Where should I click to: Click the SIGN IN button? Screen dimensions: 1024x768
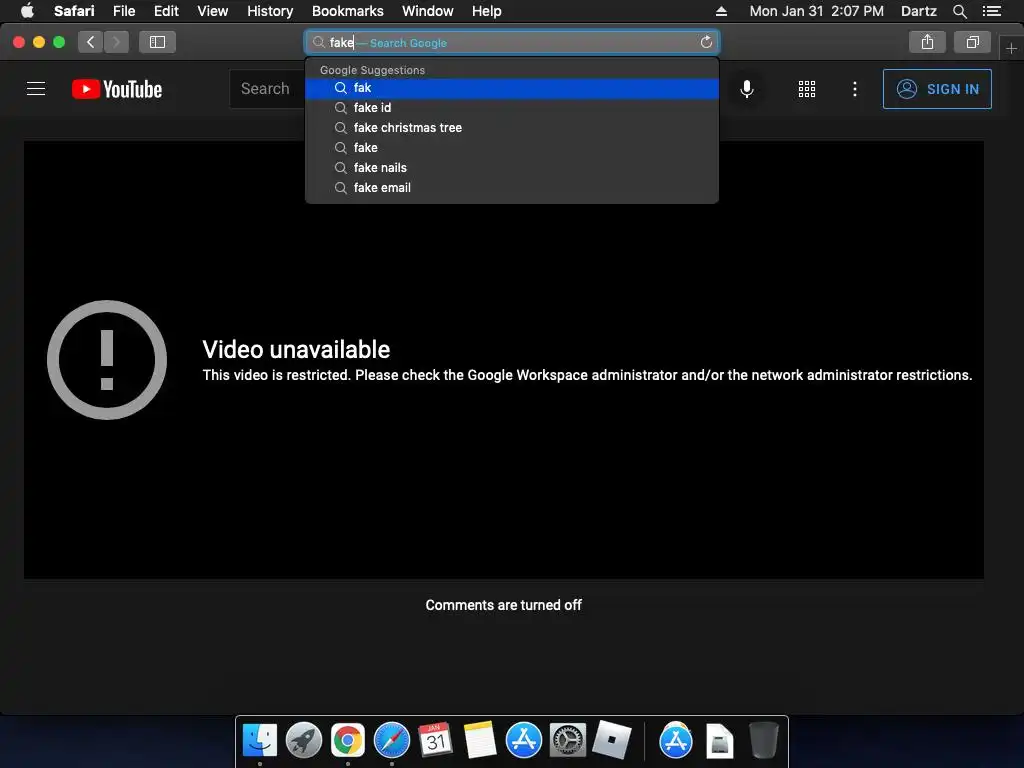936,89
